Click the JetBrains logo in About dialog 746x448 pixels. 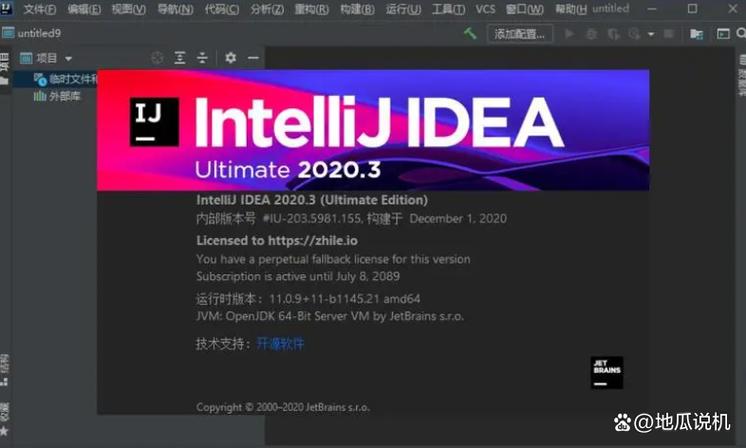coord(607,372)
